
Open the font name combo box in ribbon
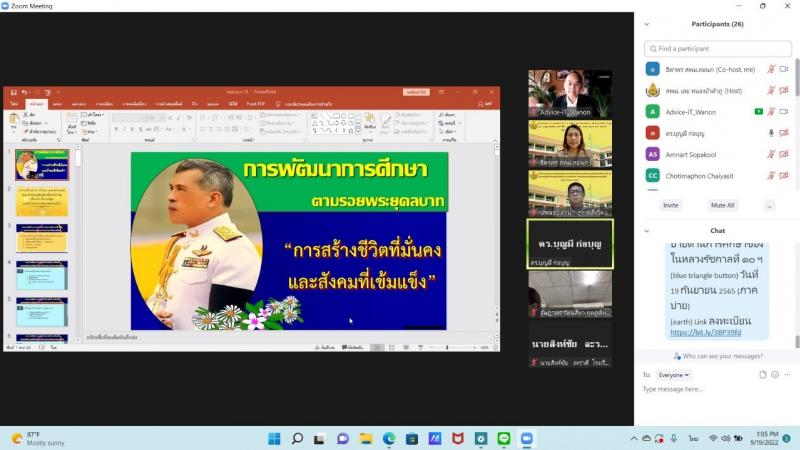(x=130, y=118)
